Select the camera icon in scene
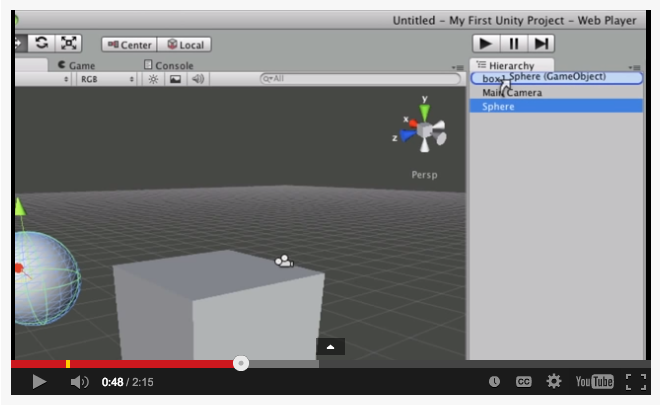The width and height of the screenshot is (660, 405). [284, 261]
